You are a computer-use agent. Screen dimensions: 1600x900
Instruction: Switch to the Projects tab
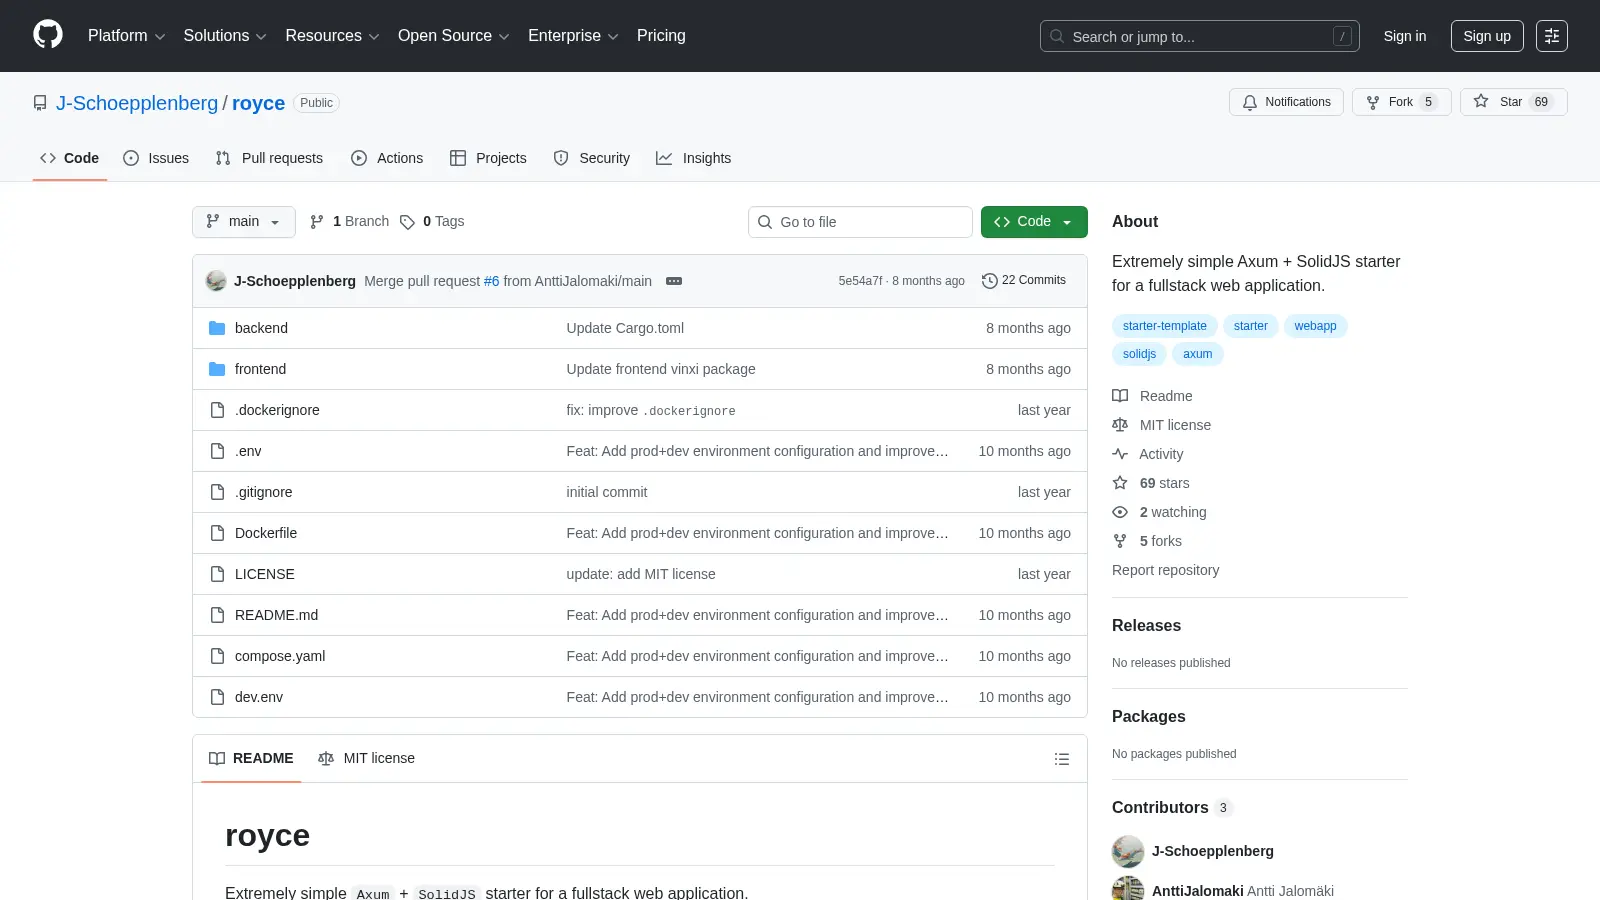pyautogui.click(x=488, y=158)
